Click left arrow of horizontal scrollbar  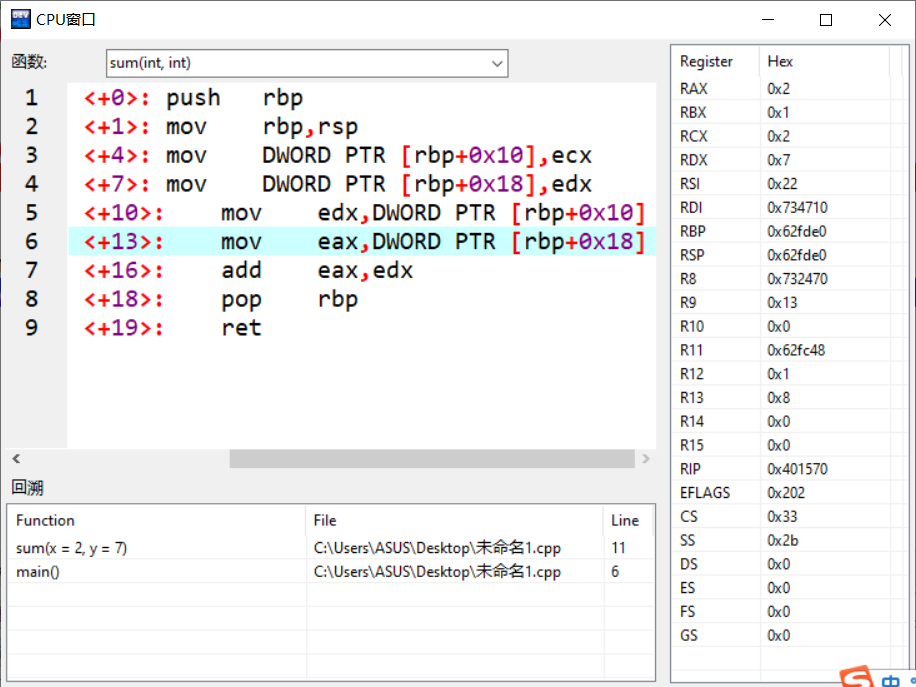[16, 459]
